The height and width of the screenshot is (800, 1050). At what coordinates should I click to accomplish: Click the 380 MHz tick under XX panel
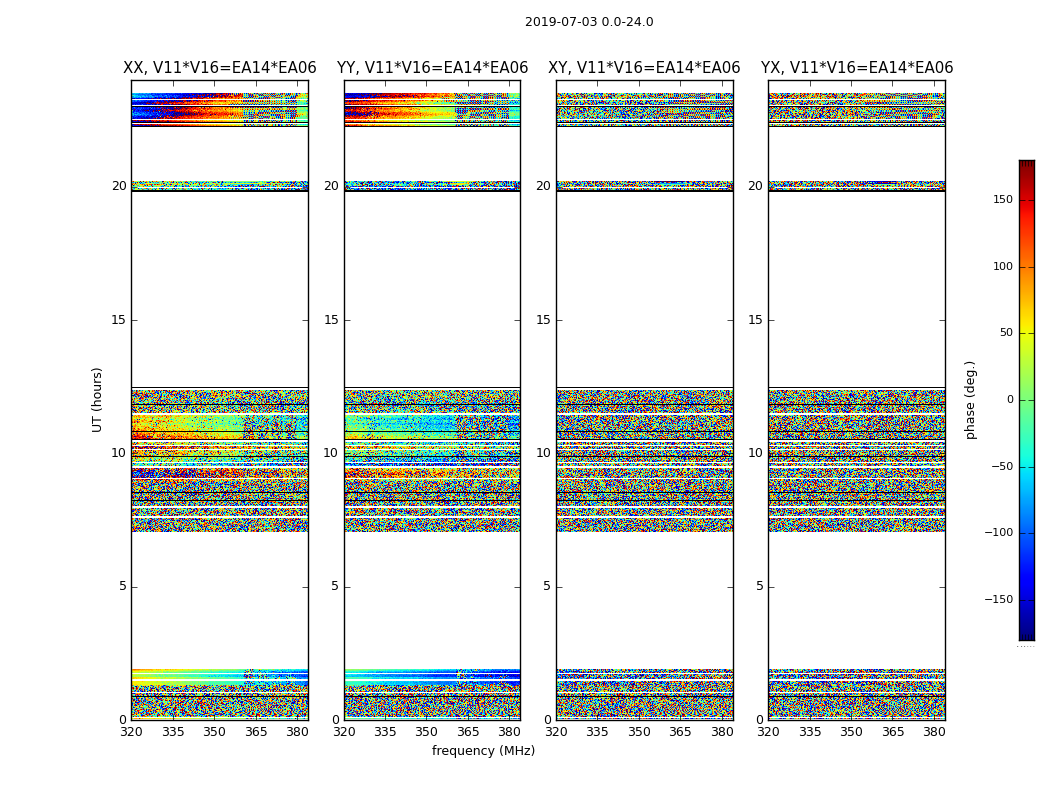pyautogui.click(x=297, y=732)
